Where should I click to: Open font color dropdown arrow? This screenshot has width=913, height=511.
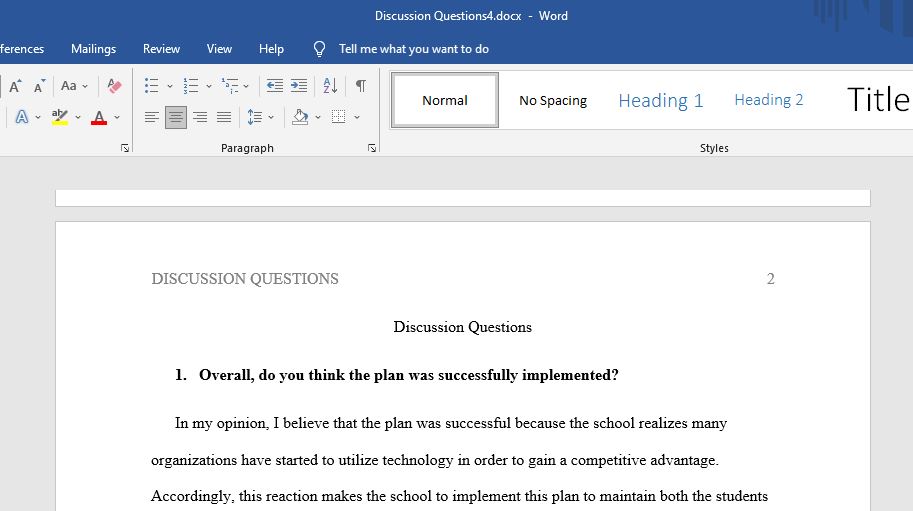pyautogui.click(x=117, y=117)
